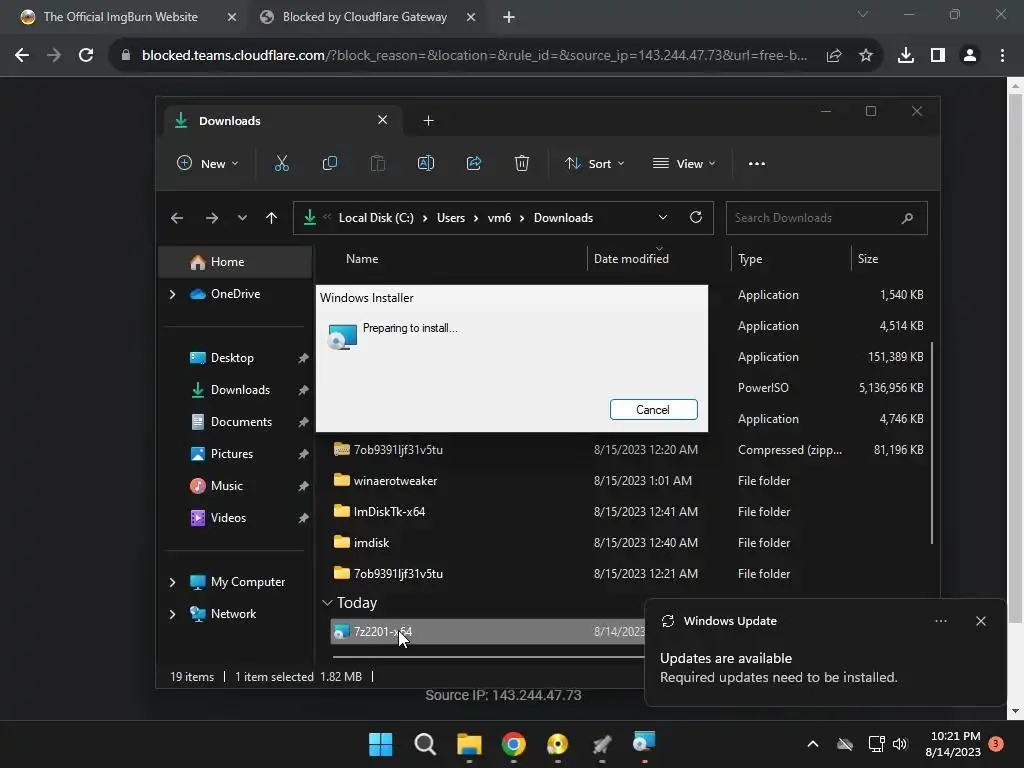This screenshot has width=1024, height=768.
Task: Open Documents in Quick access
Action: [241, 422]
